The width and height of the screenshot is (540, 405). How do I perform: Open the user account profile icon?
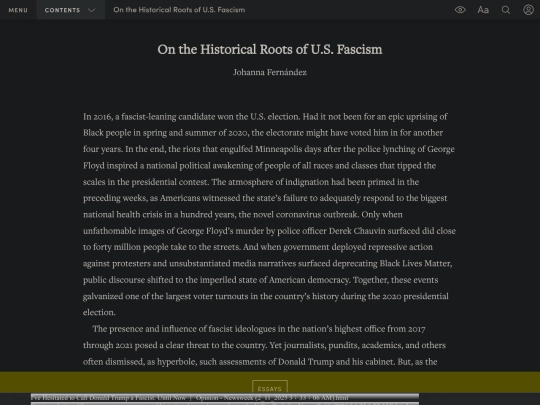point(528,10)
